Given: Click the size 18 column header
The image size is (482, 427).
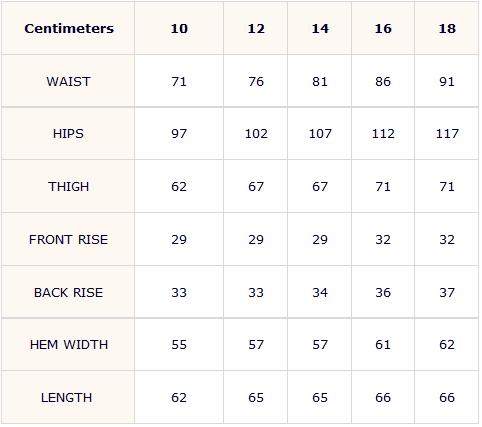Looking at the screenshot, I should 447,29.
